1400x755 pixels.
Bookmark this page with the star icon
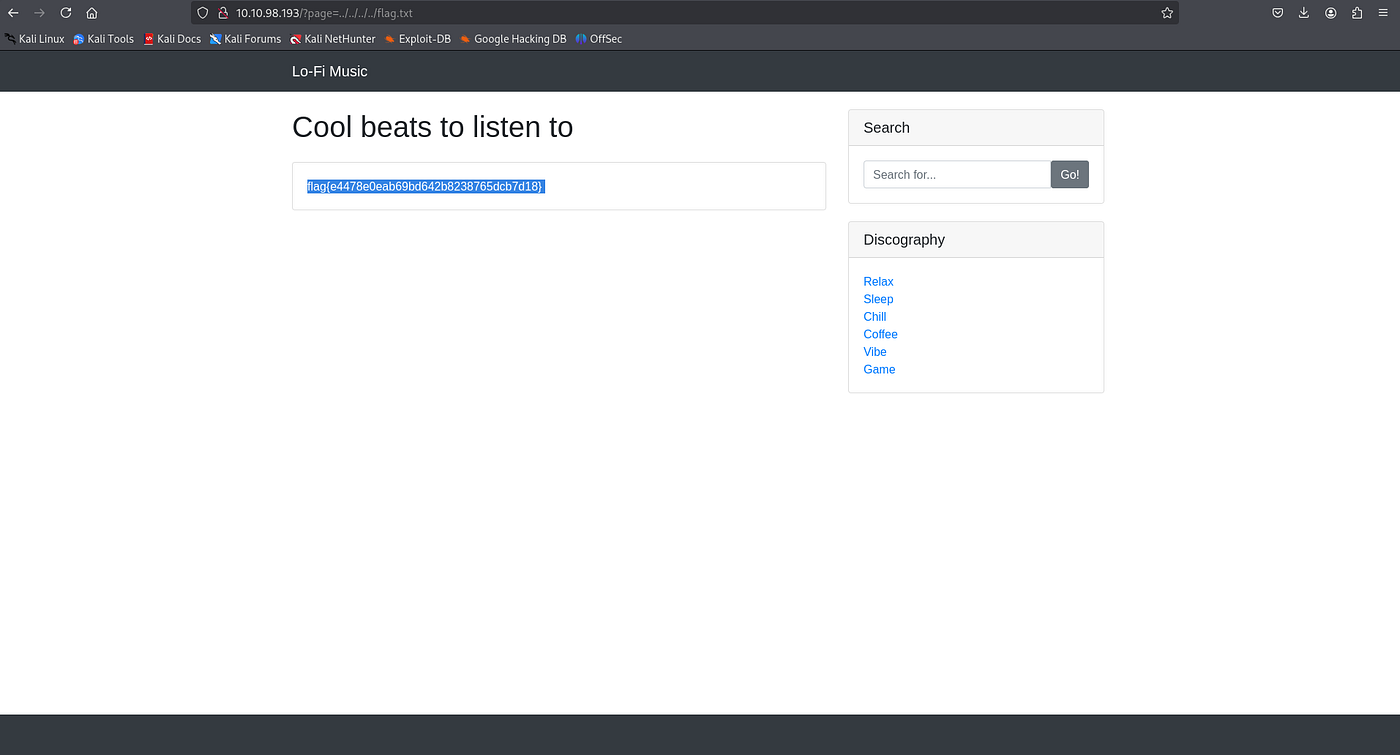1166,13
